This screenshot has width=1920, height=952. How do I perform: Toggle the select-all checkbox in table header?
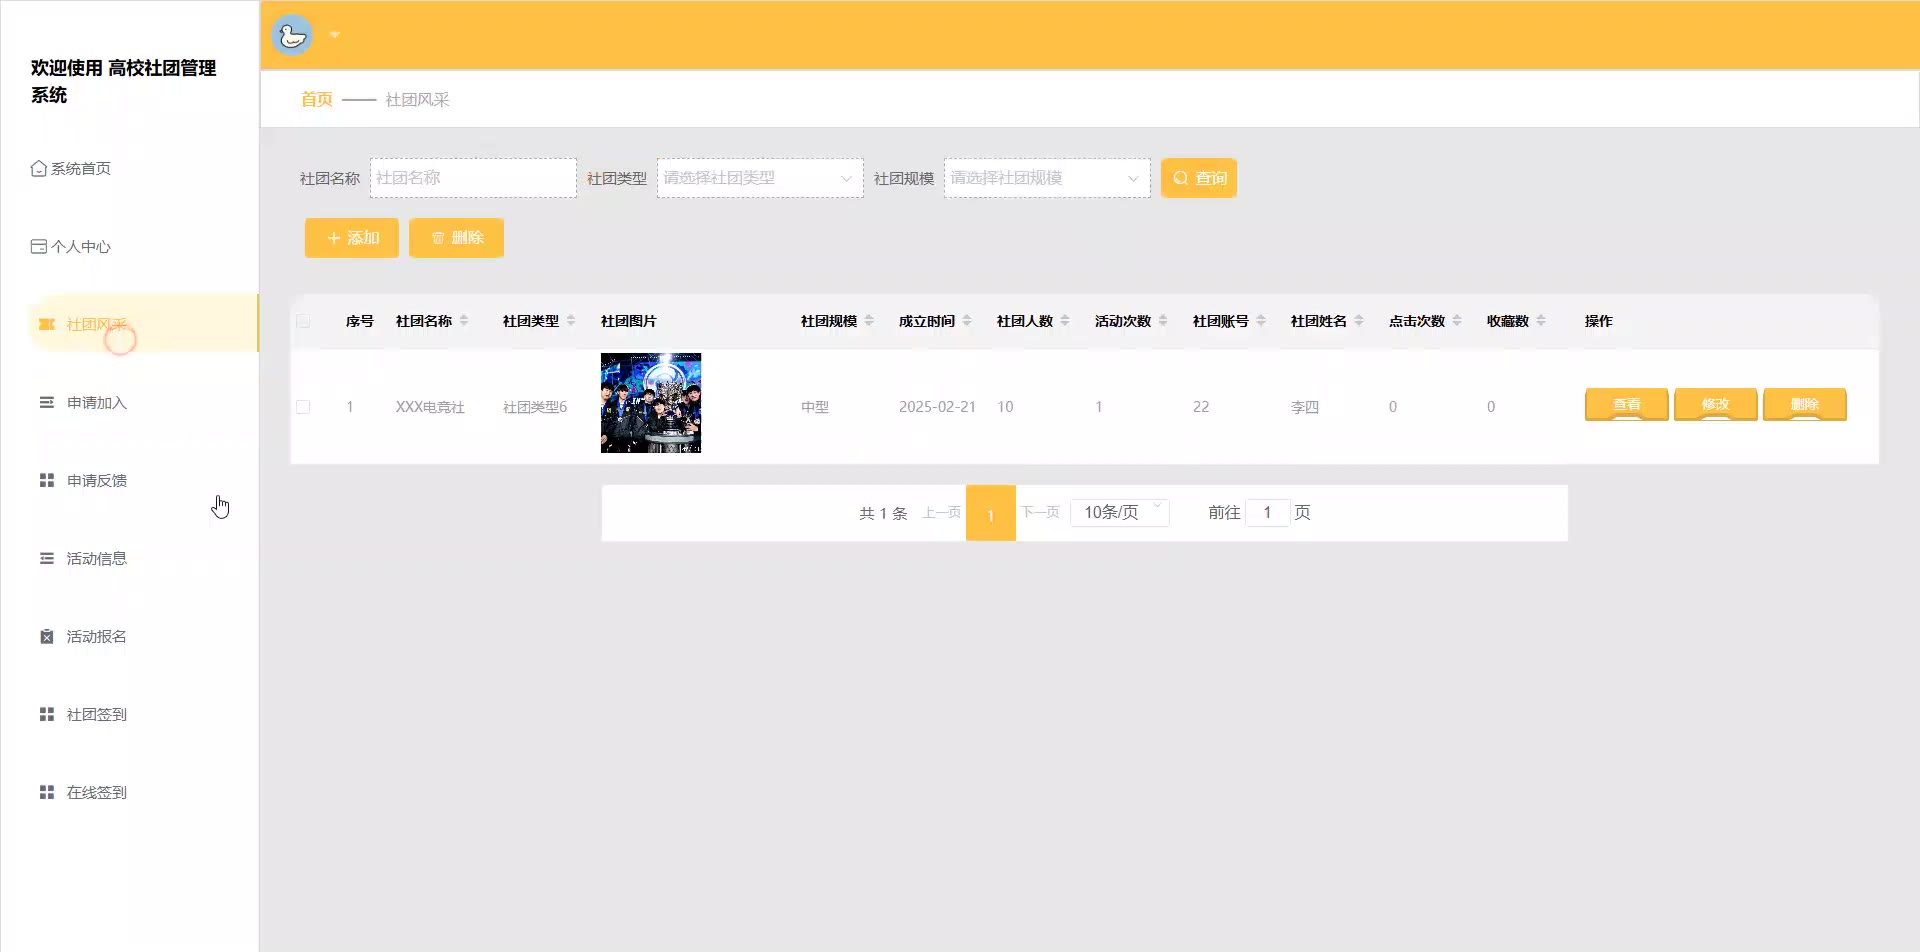(303, 322)
